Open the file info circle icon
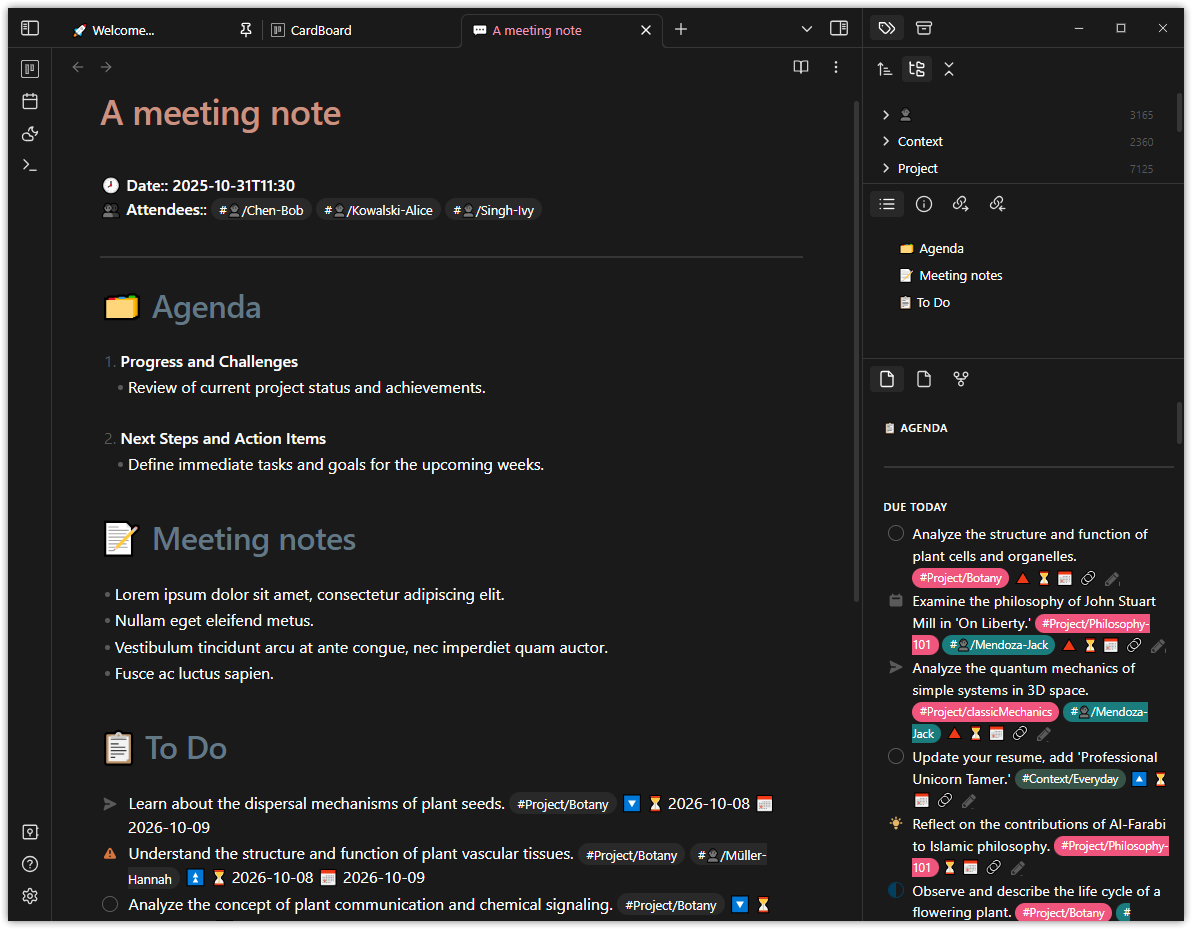Viewport: 1192px width, 929px height. point(924,204)
